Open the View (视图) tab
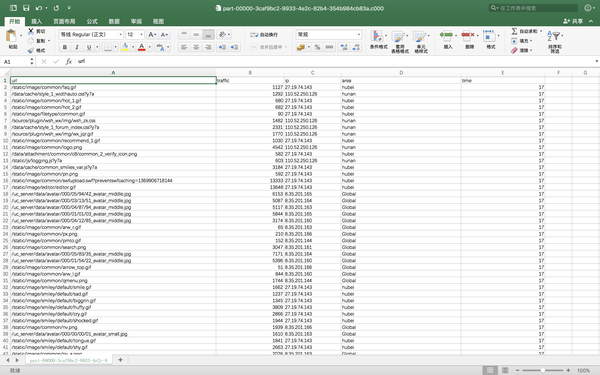This screenshot has width=600, height=375. pos(158,21)
